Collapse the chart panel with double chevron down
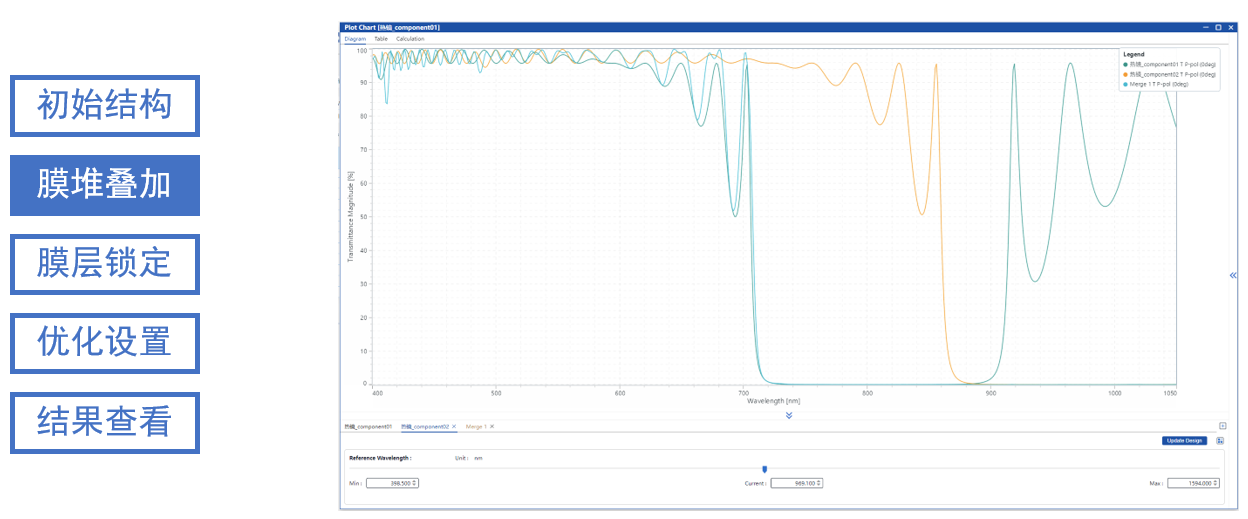 coord(789,415)
